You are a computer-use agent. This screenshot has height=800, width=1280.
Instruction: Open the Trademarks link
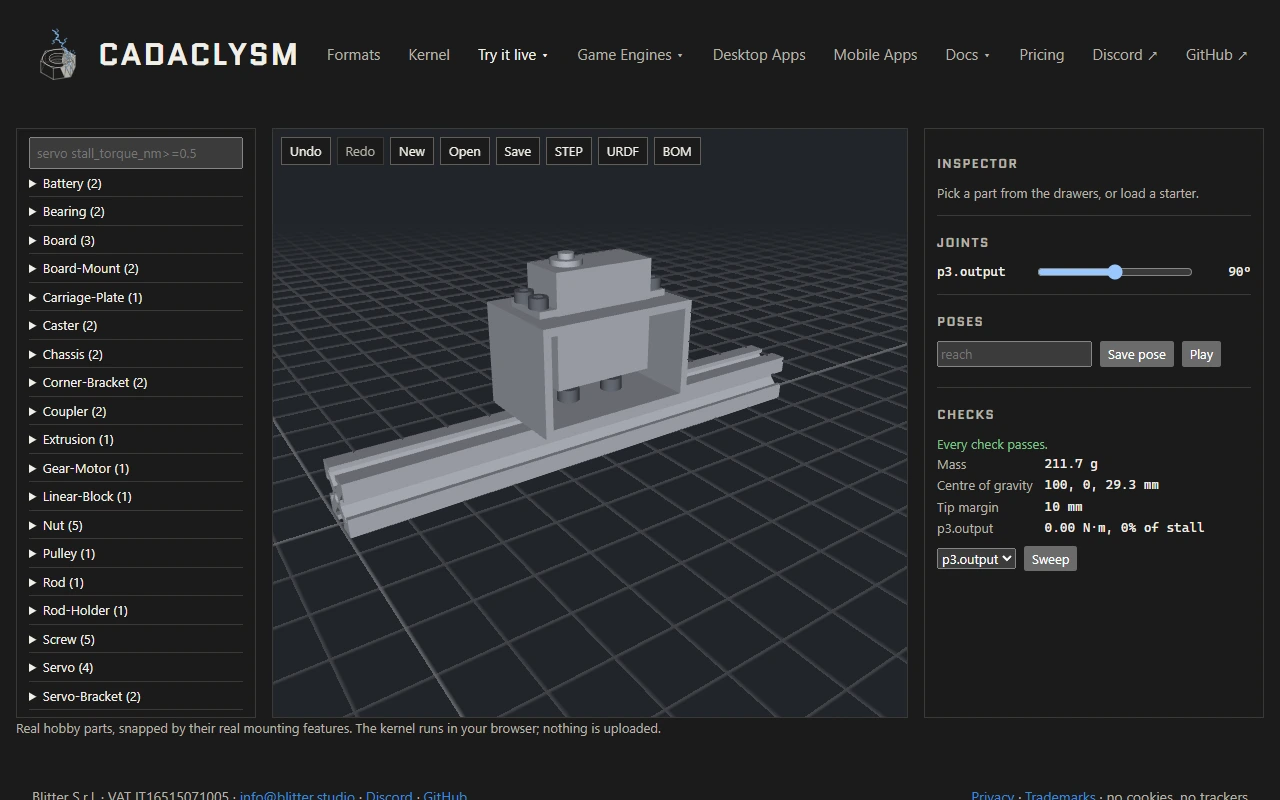[1060, 796]
